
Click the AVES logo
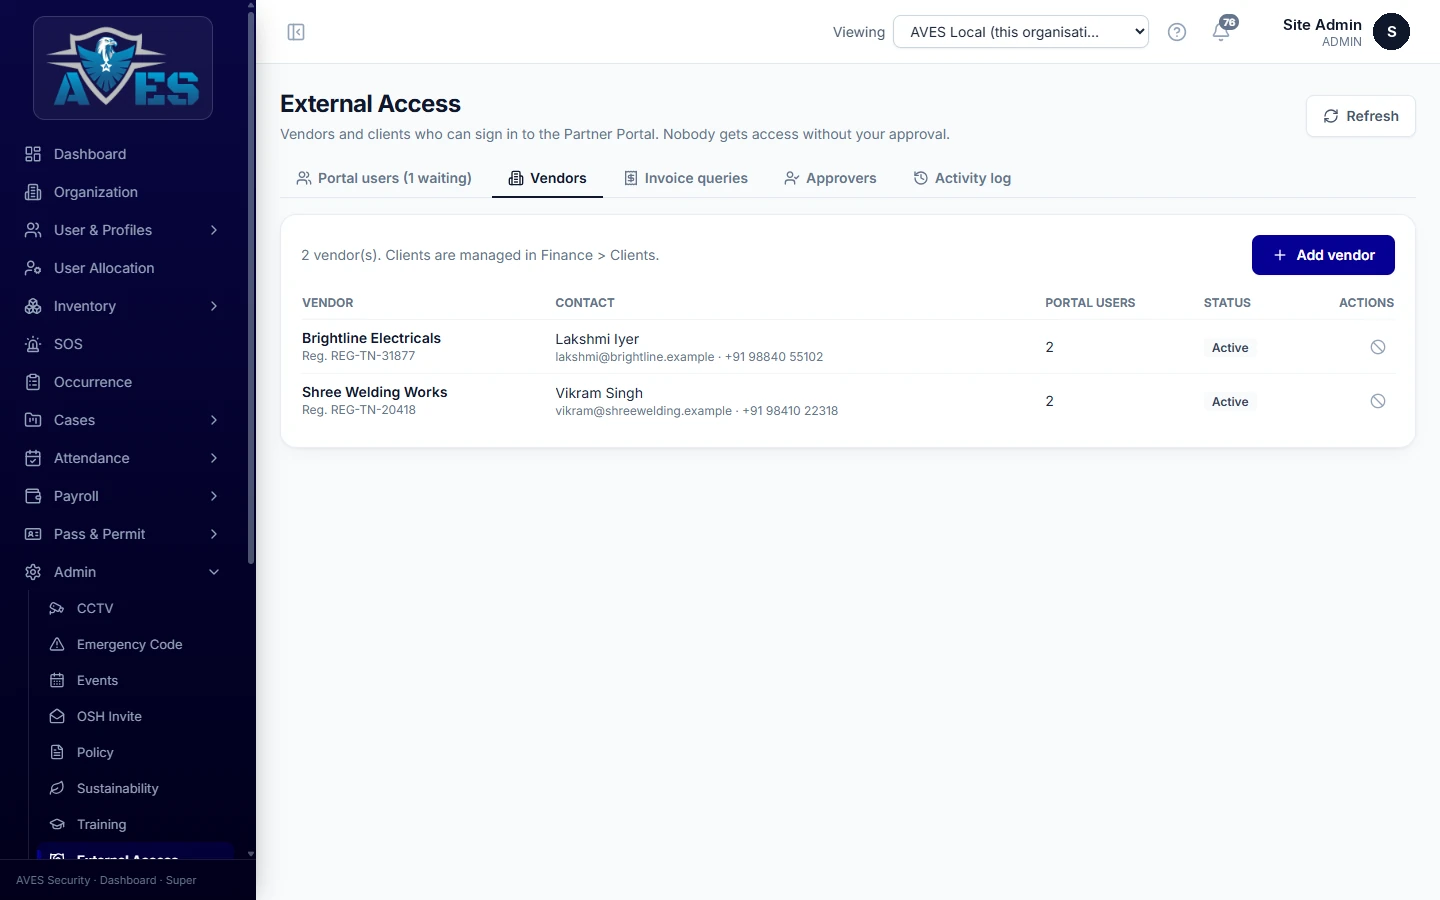123,68
